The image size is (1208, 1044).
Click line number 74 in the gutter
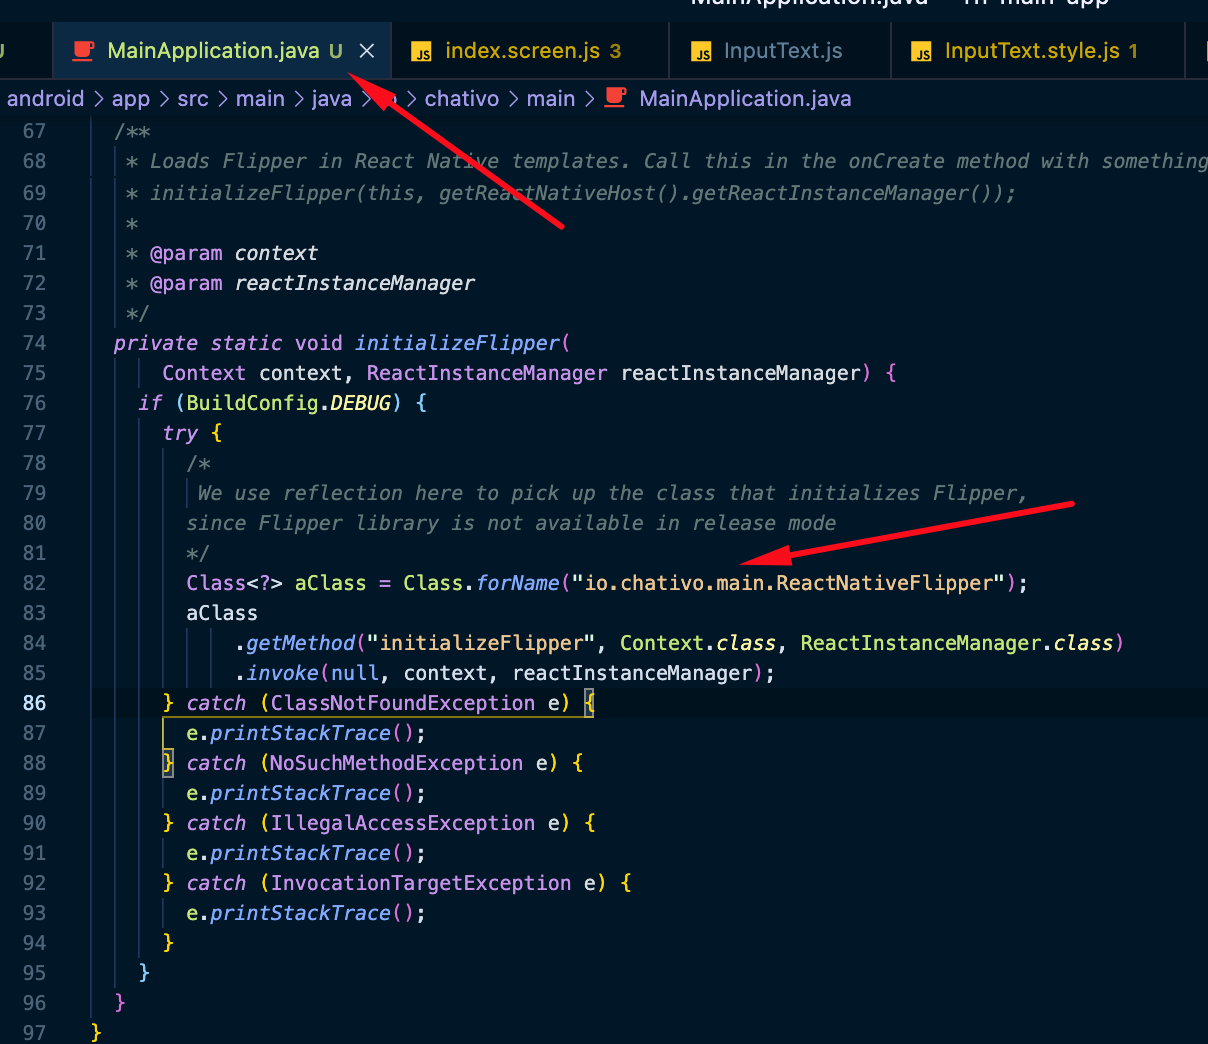[34, 343]
